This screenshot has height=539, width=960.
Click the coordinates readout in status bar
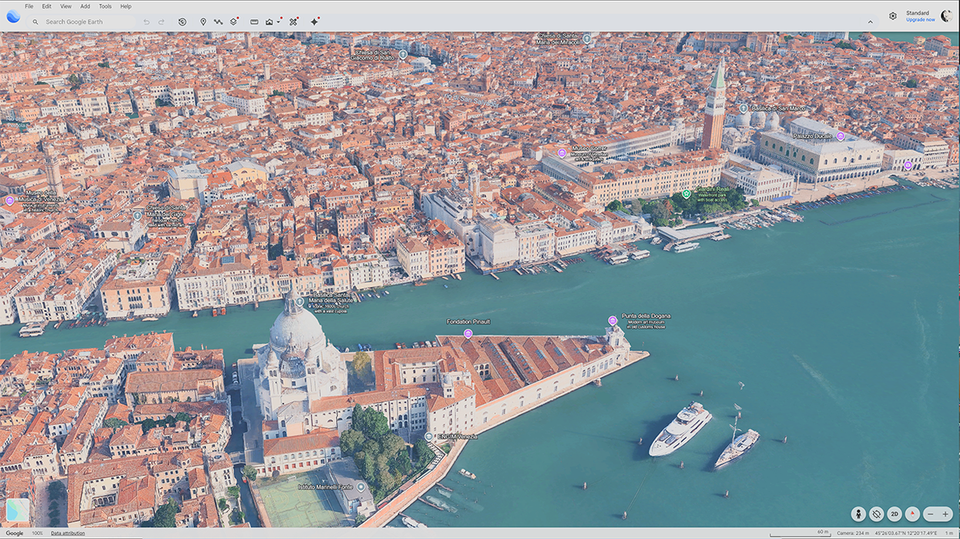(x=906, y=533)
